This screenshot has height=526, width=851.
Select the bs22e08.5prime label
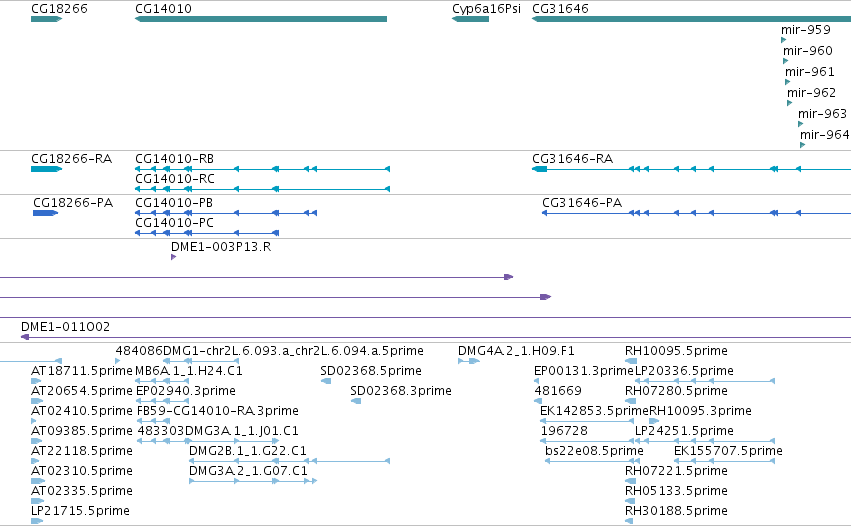(594, 451)
